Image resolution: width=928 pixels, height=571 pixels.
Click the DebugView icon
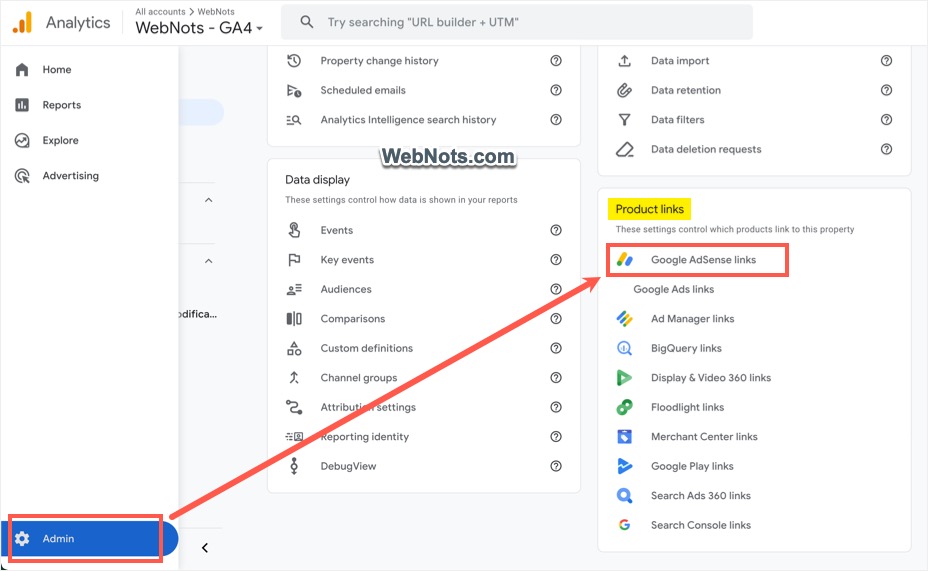point(294,466)
